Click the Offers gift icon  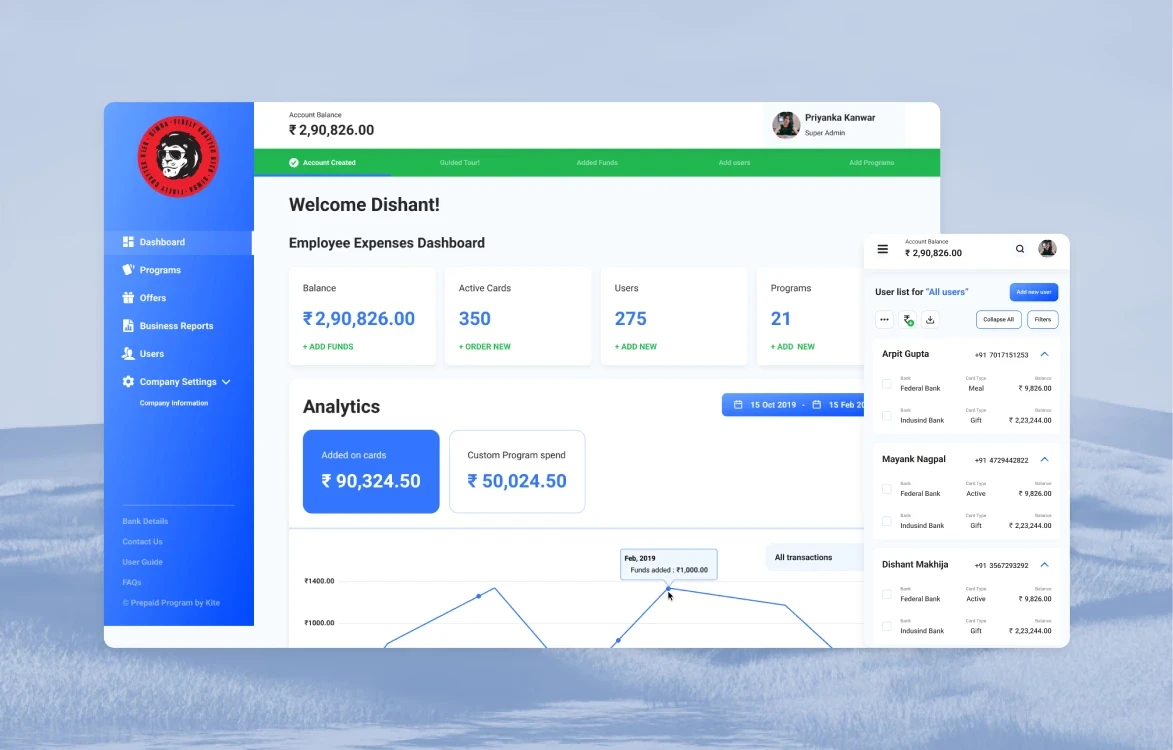[128, 298]
